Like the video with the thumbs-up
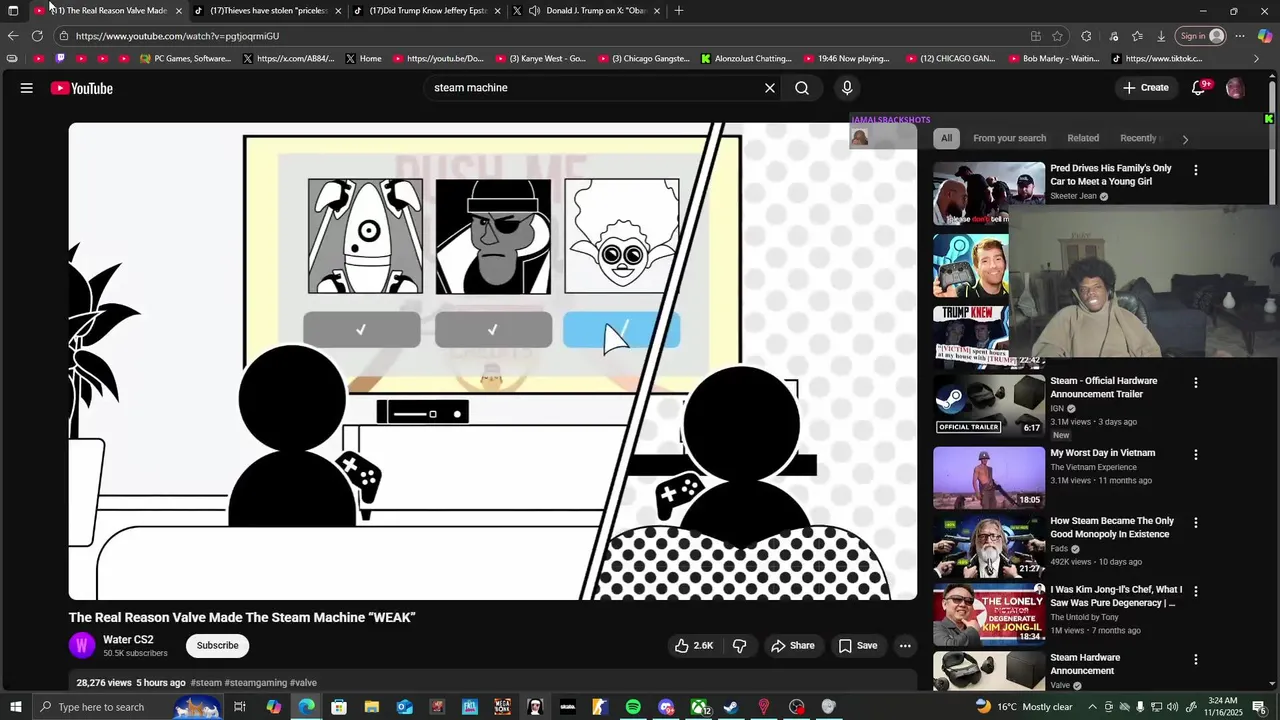Image resolution: width=1280 pixels, height=720 pixels. (694, 646)
